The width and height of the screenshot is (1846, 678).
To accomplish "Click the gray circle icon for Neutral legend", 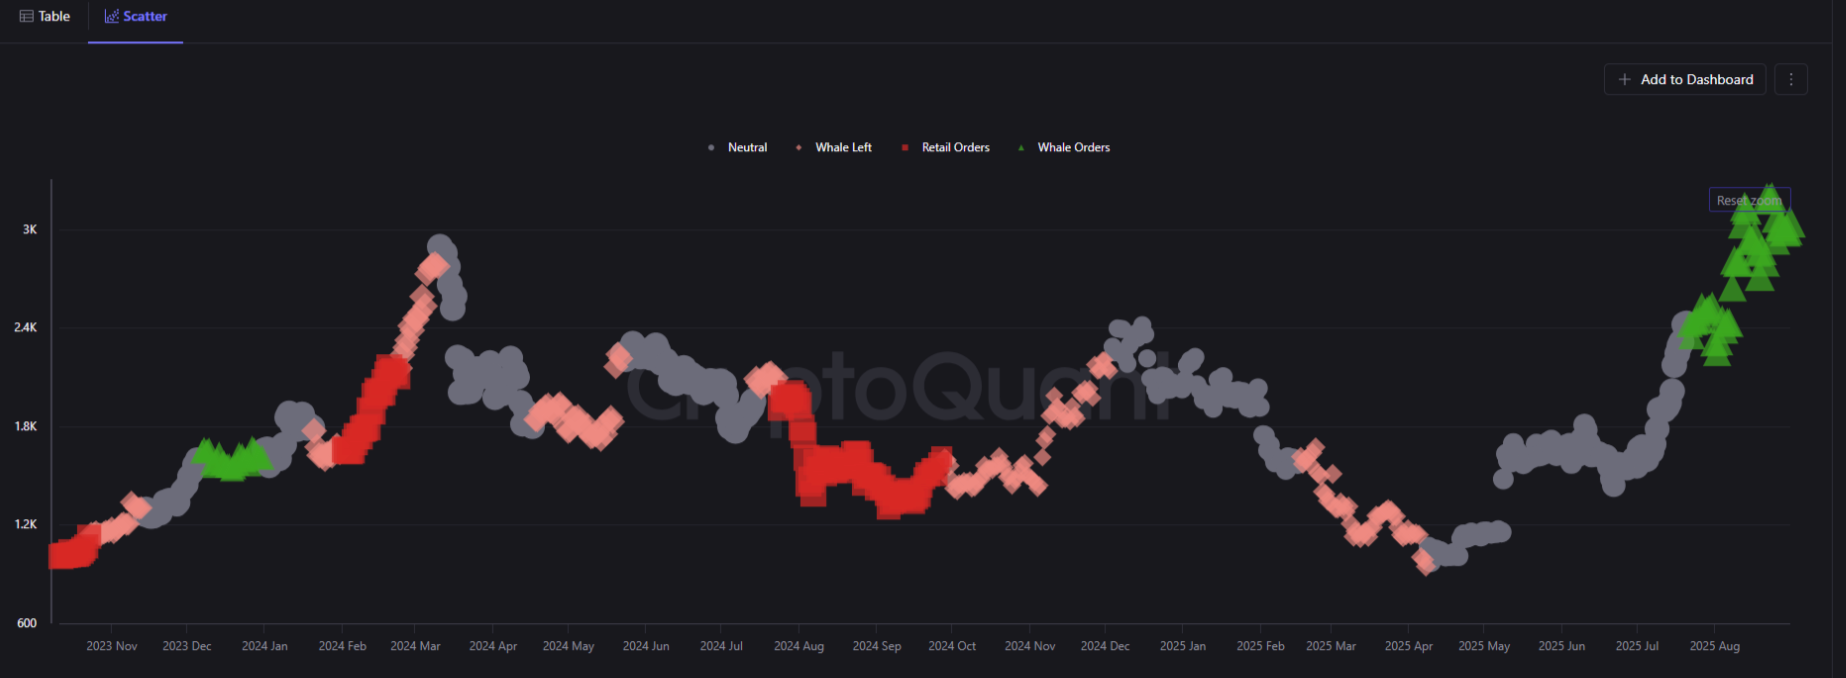I will (710, 147).
